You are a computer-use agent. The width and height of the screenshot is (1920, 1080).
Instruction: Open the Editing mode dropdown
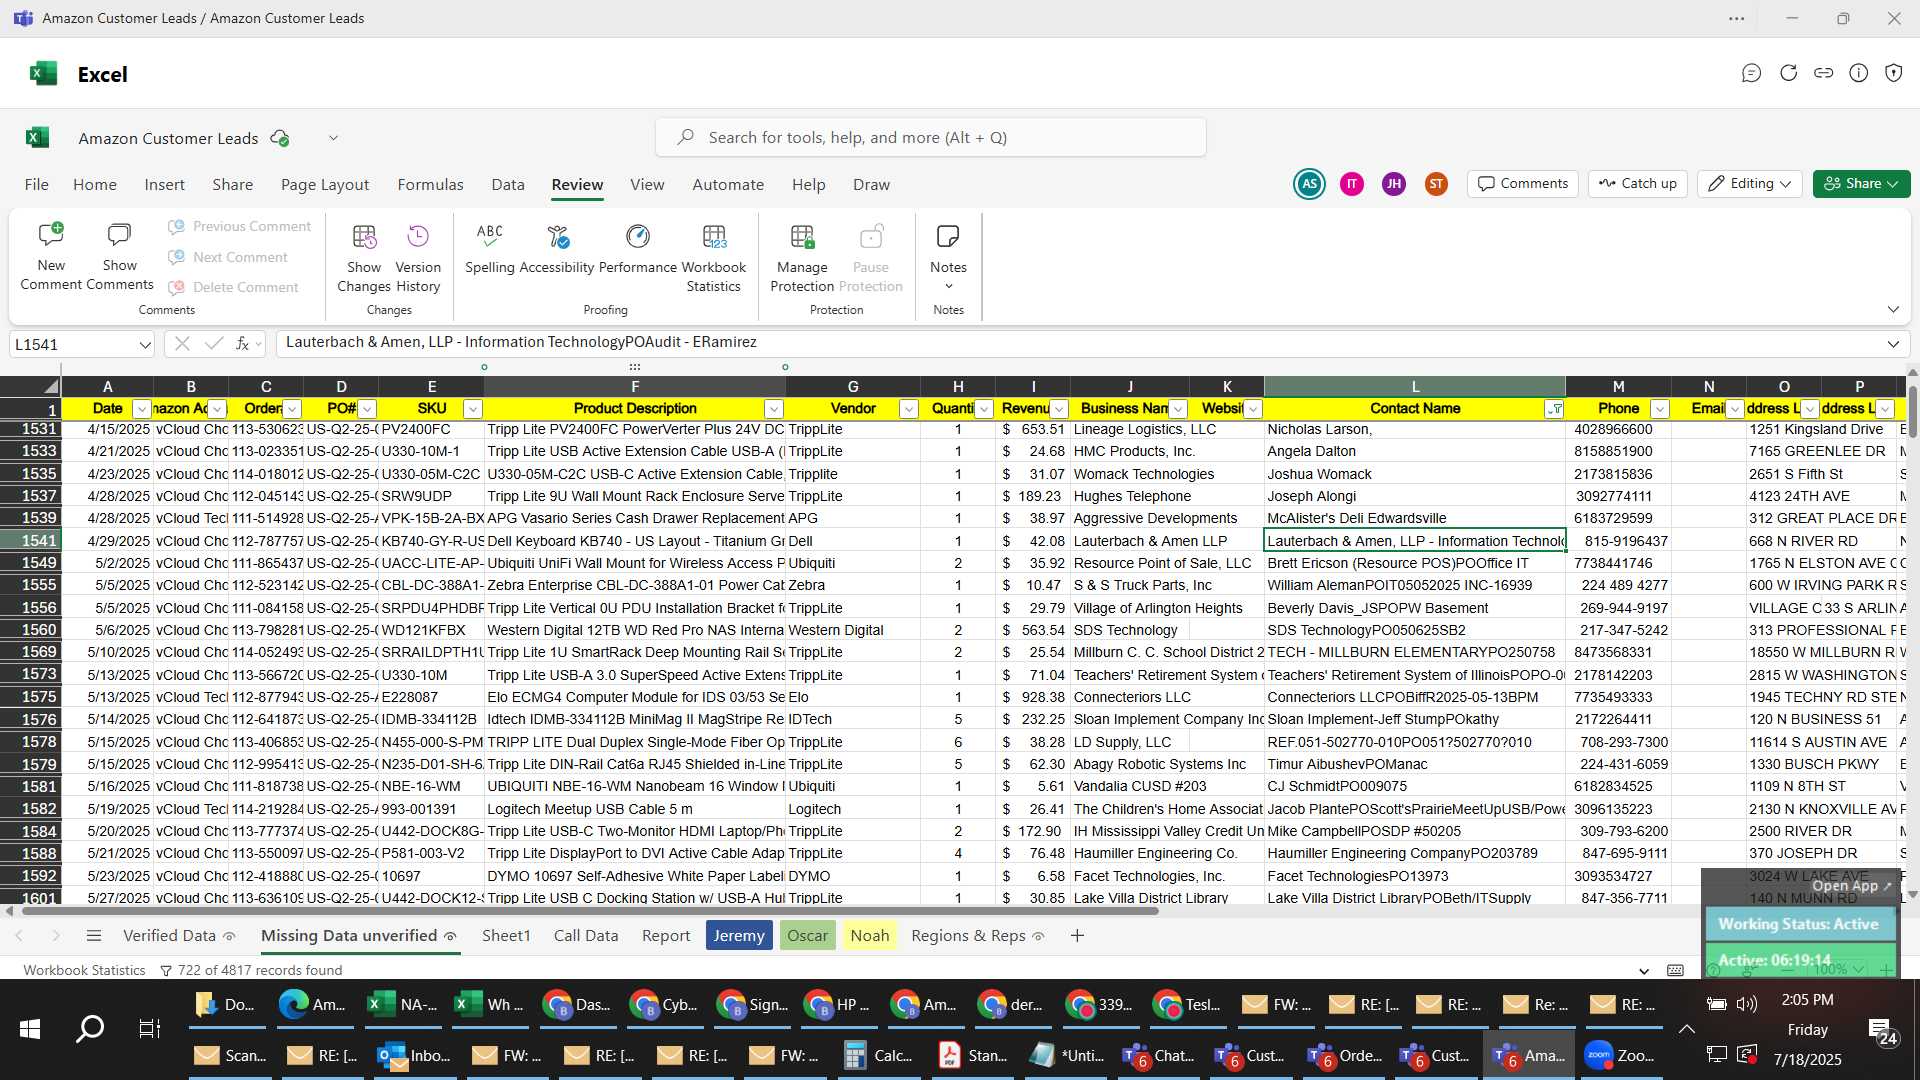[1749, 184]
